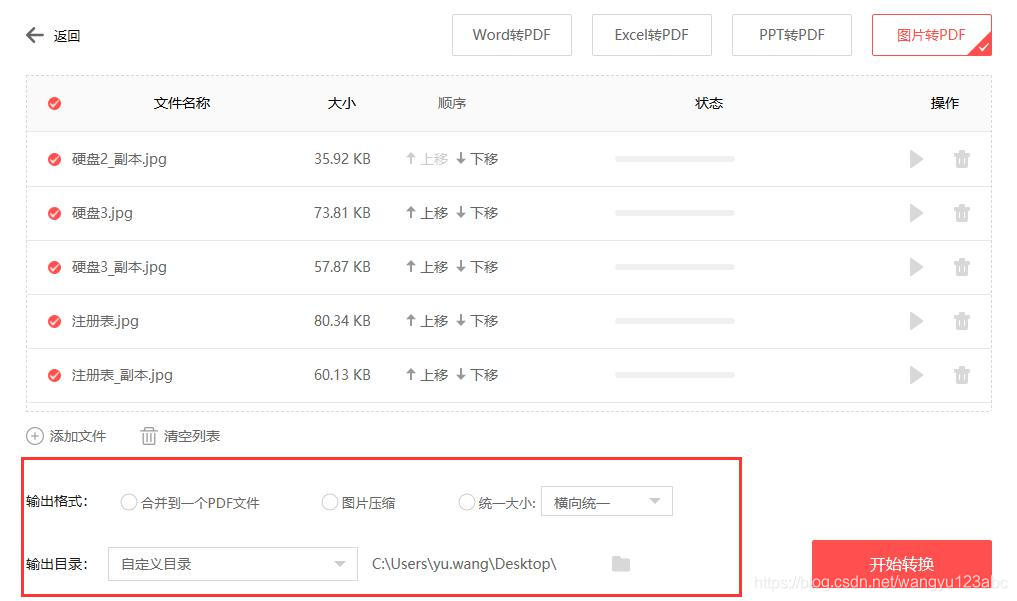Select the 图片压缩 radio option
This screenshot has height=601, width=1017.
click(329, 502)
